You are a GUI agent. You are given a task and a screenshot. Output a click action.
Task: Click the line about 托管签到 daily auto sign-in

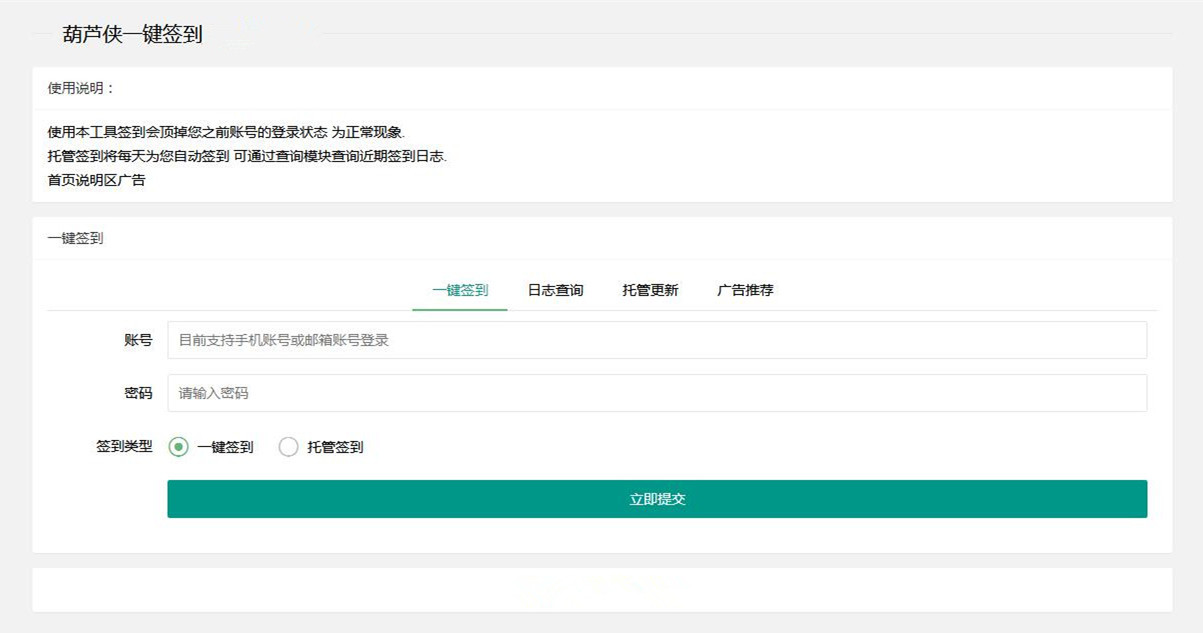pos(247,156)
